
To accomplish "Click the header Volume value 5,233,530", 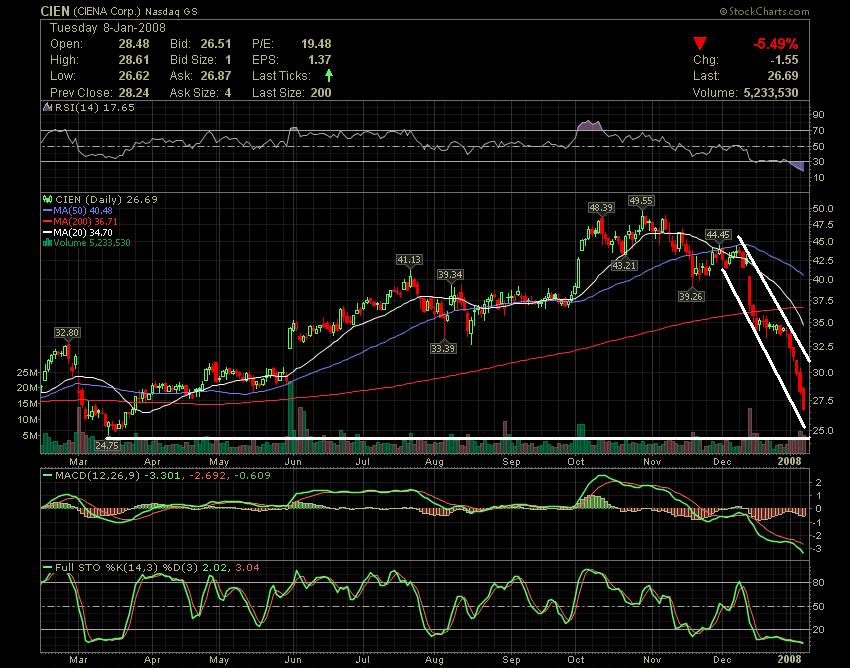I will click(771, 93).
